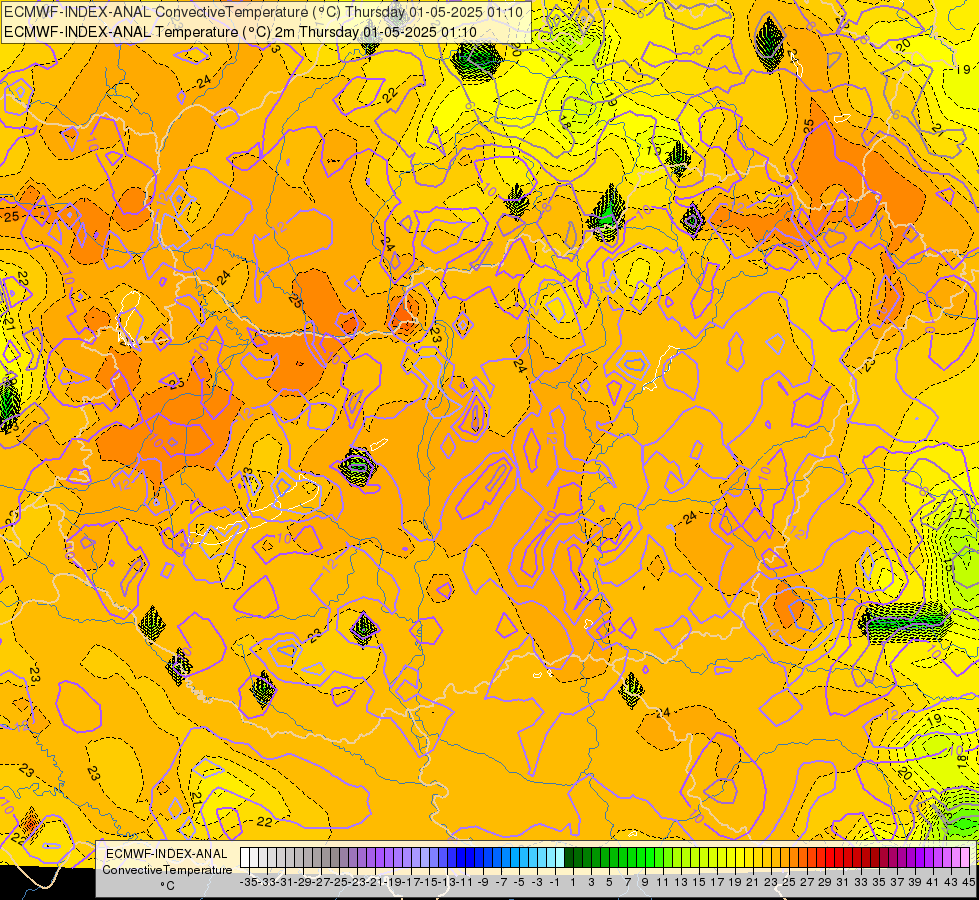Click the '-21' value on the legend scale
This screenshot has width=979, height=900.
375,882
